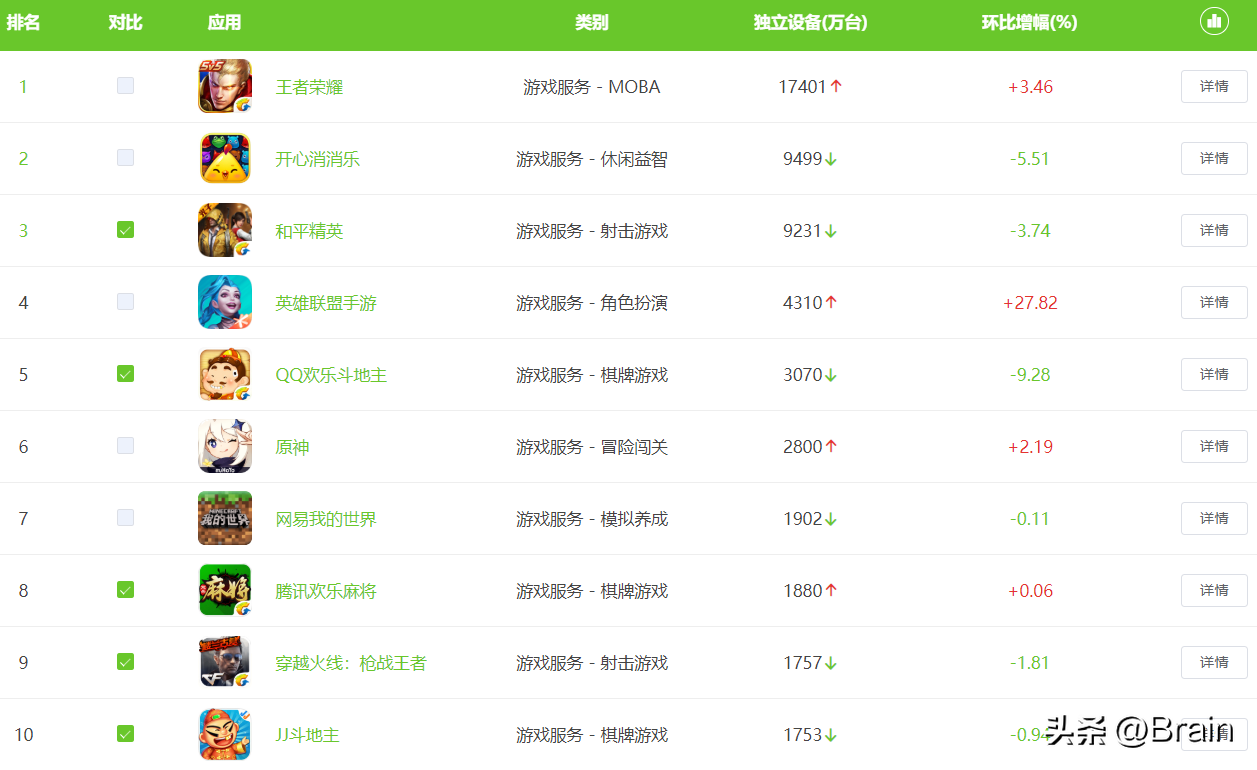Open the 网易我的世界 app icon
This screenshot has width=1257, height=770.
coord(225,518)
